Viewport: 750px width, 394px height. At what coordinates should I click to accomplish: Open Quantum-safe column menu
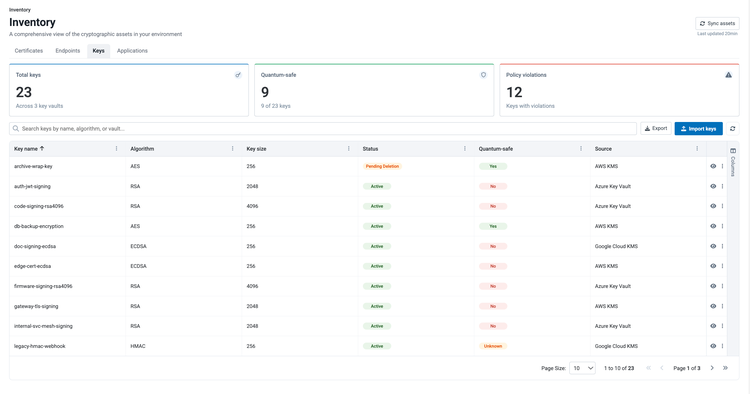point(581,149)
